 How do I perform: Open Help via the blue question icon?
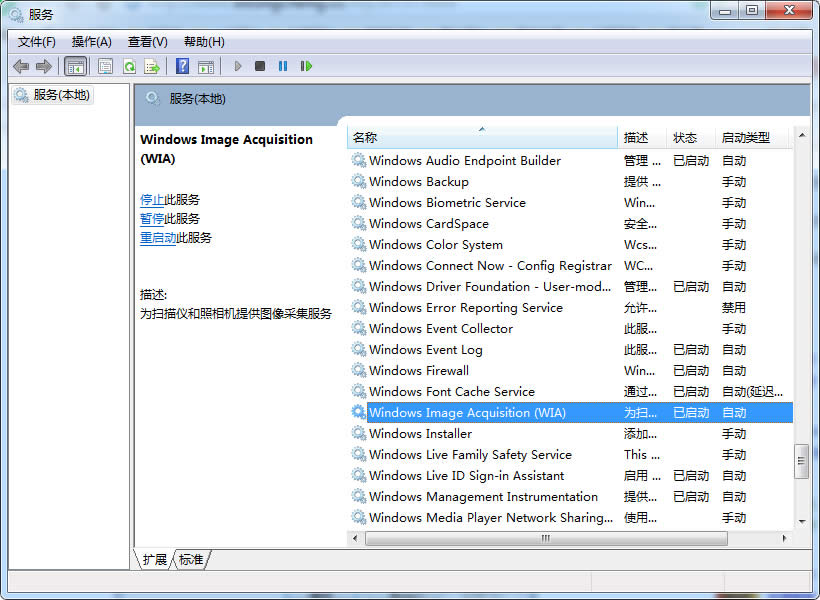pos(182,66)
